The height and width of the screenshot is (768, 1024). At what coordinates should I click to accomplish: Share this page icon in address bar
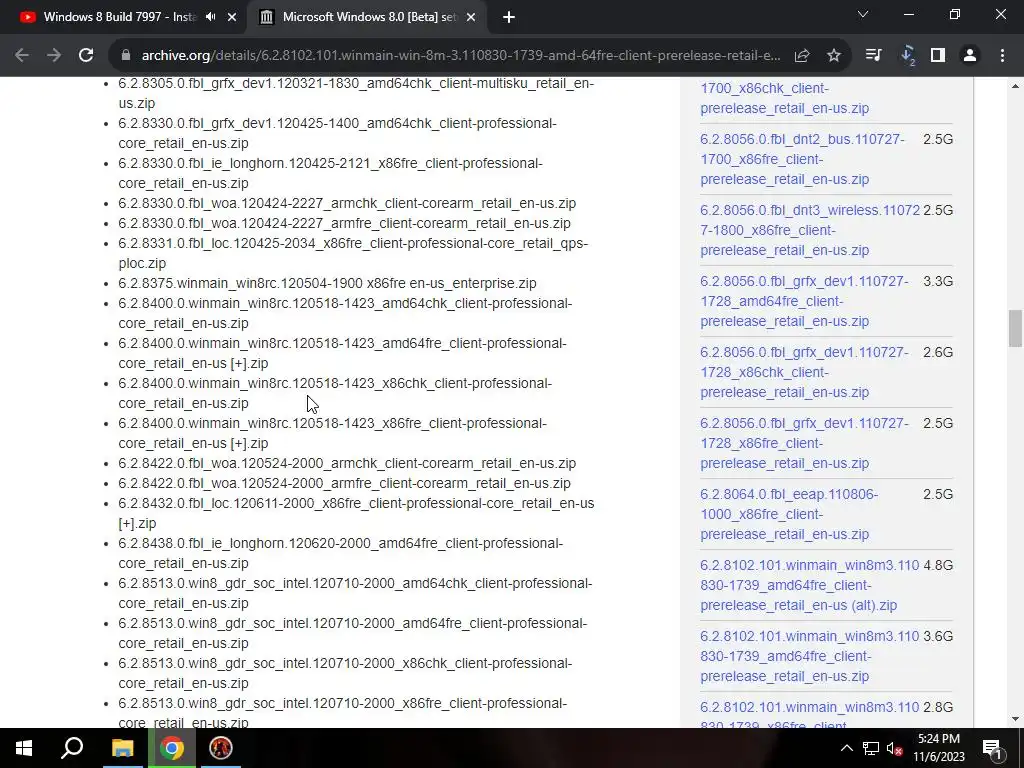(802, 56)
